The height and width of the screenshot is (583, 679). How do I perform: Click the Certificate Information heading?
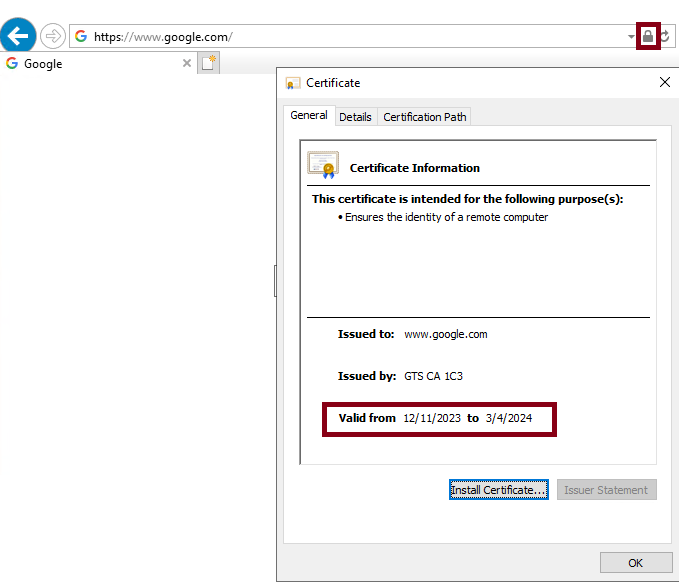point(414,168)
